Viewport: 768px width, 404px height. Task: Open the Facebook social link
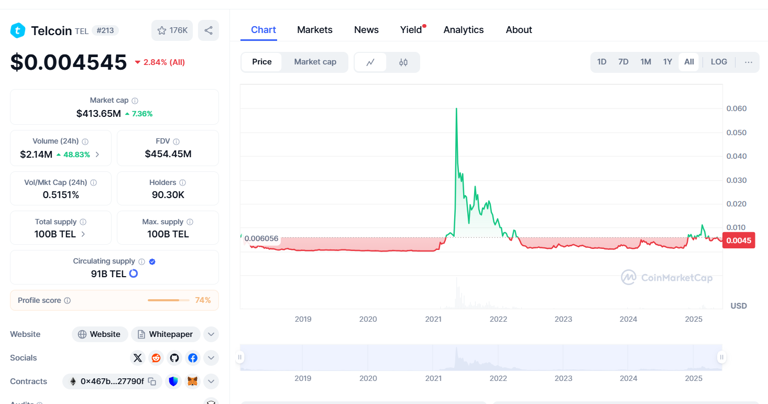(193, 358)
